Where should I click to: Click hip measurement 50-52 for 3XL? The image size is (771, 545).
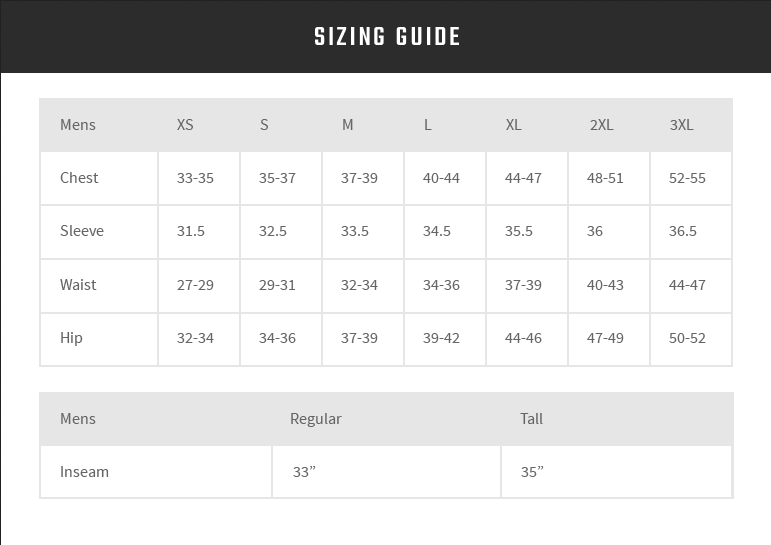point(687,338)
